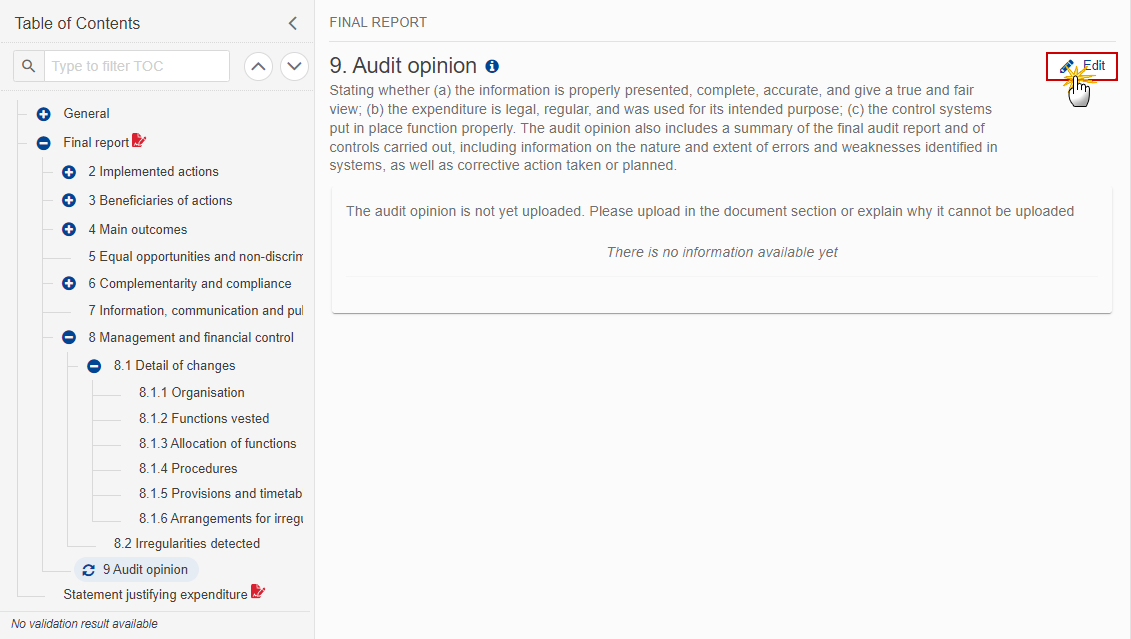Open 8.1.3 Allocation of functions
This screenshot has height=639, width=1131.
[x=217, y=444]
